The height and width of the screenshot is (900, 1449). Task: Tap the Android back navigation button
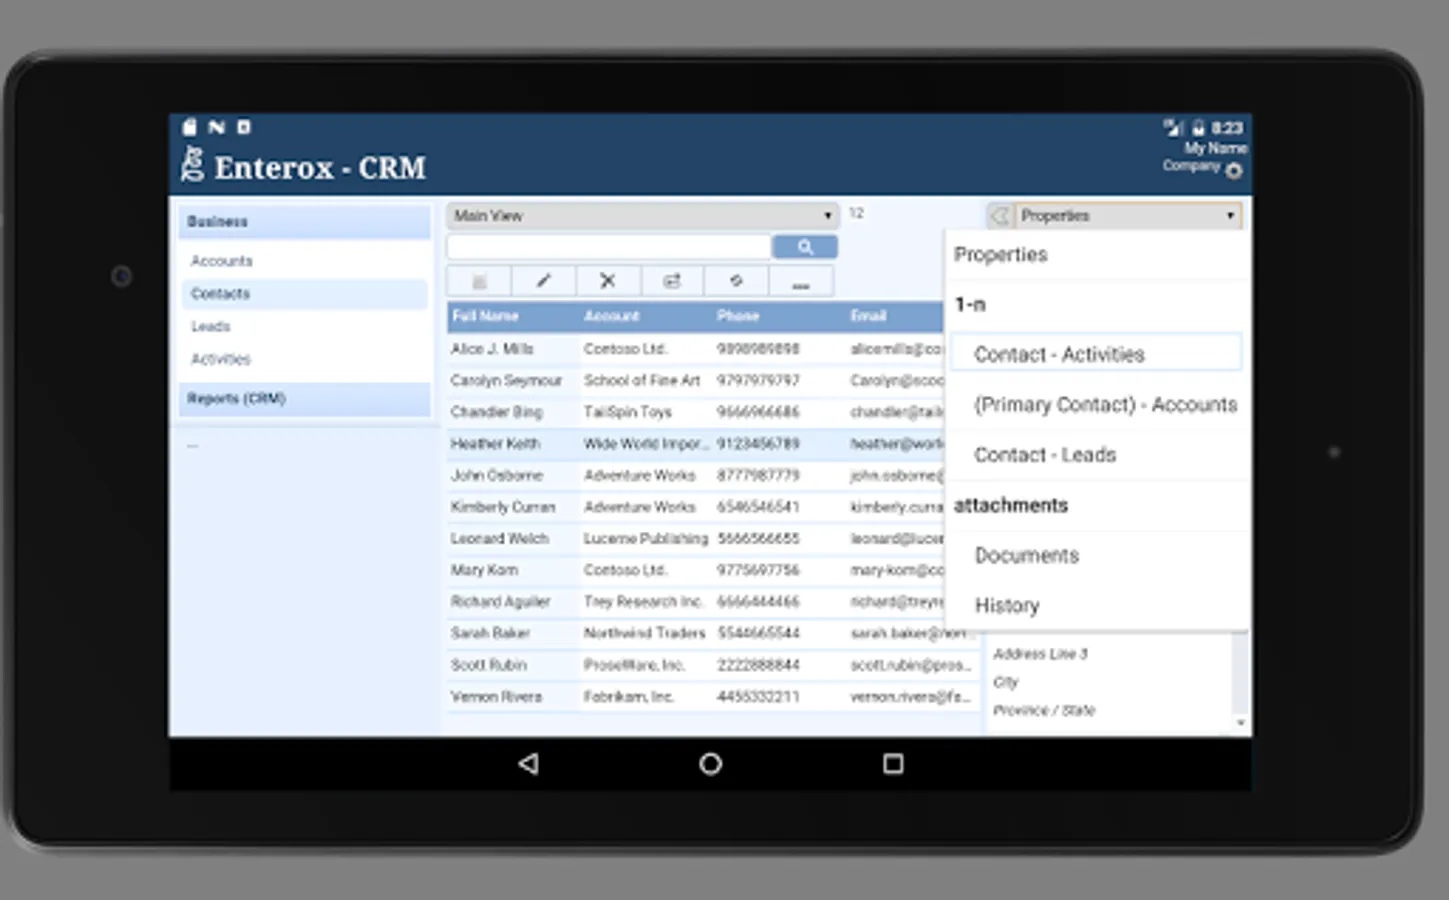[529, 764]
